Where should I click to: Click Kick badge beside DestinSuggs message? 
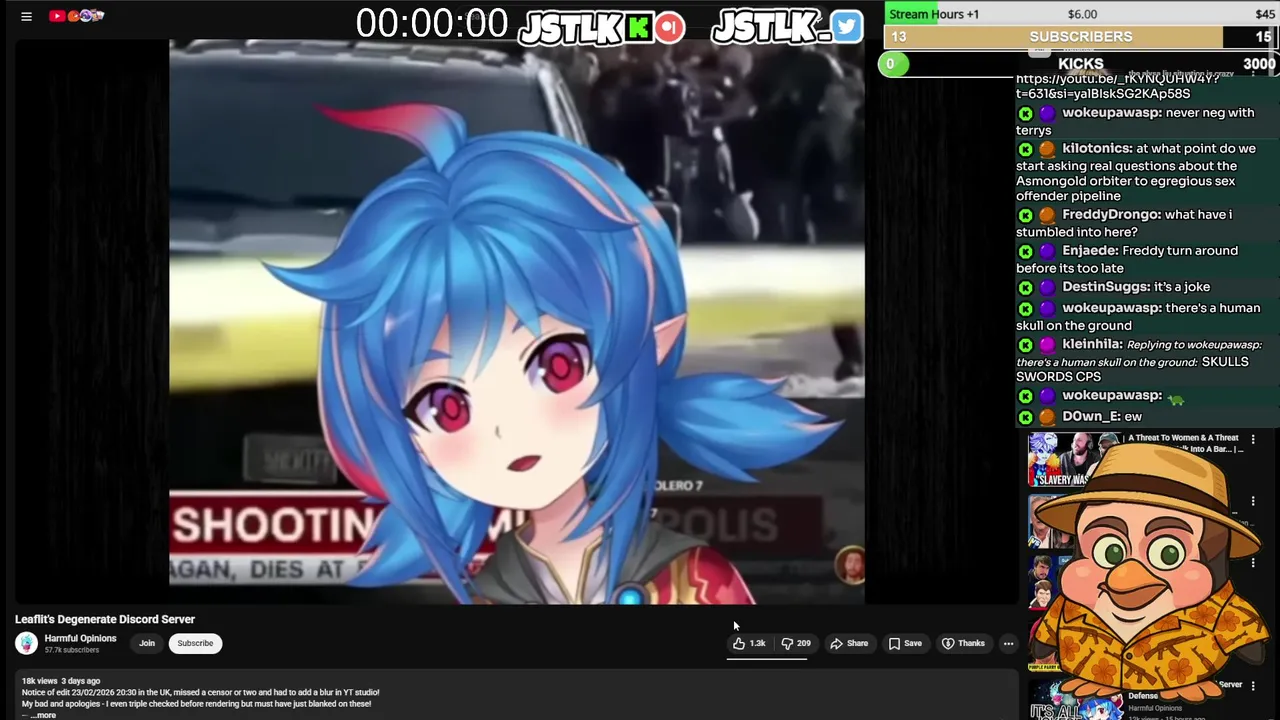(1025, 287)
